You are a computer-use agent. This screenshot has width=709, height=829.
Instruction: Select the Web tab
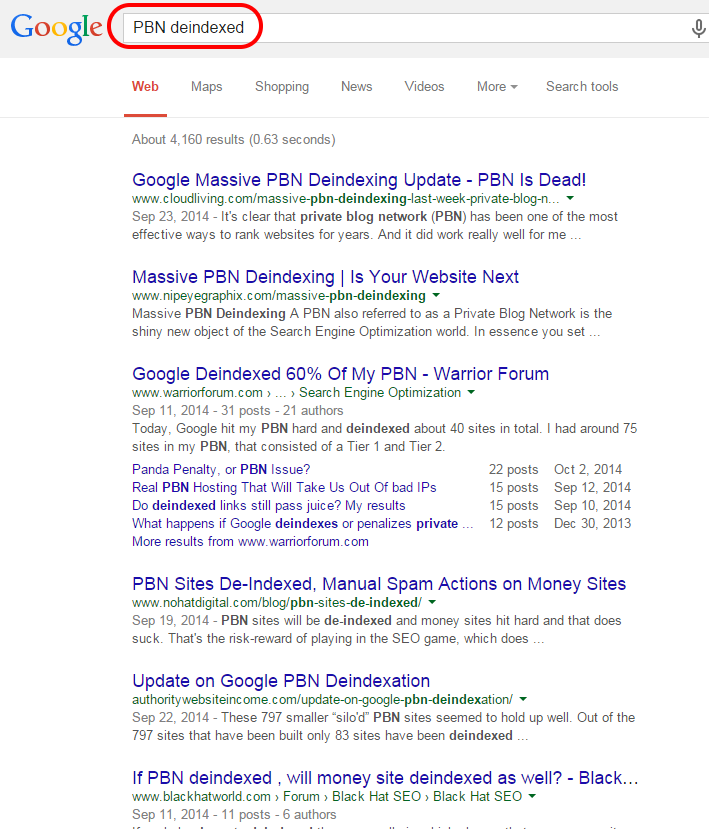tap(145, 87)
